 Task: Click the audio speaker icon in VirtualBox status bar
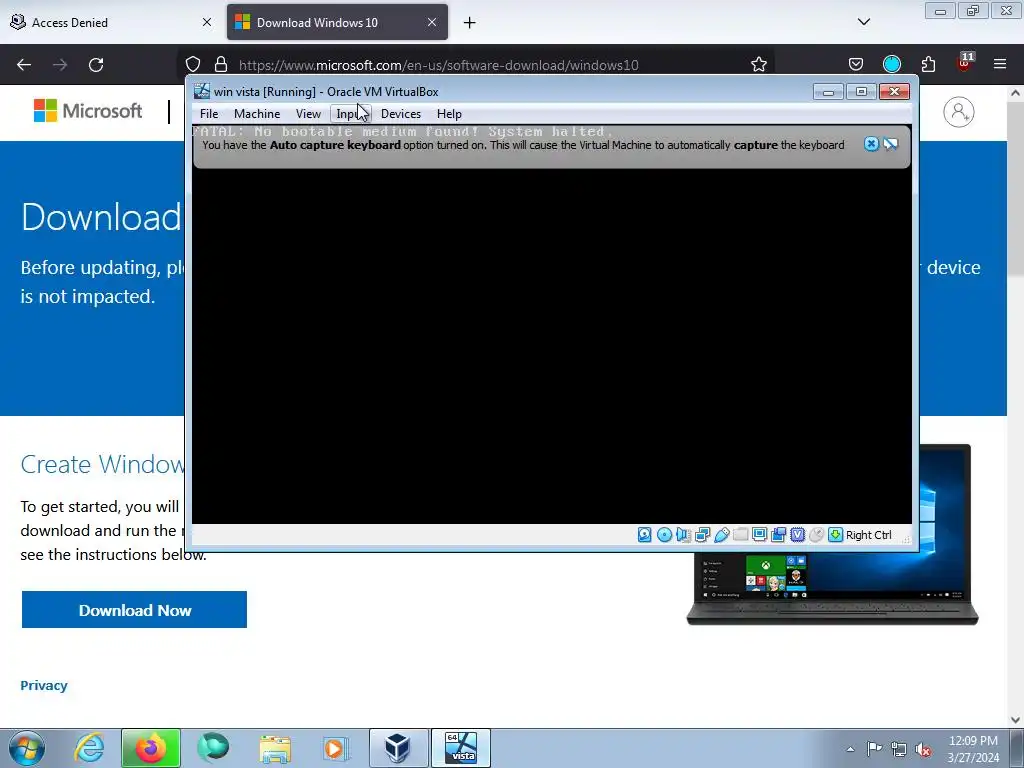(x=683, y=535)
